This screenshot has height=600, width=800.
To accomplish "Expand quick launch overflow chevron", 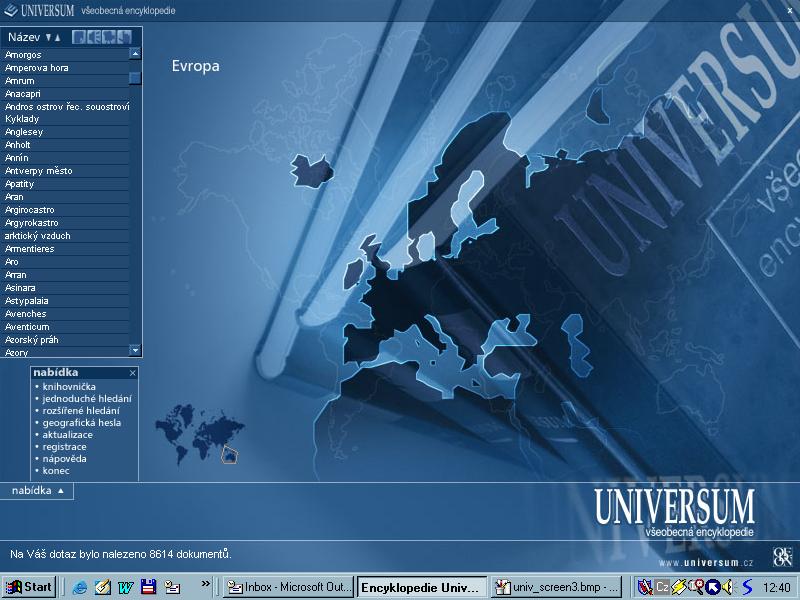I will tap(205, 583).
